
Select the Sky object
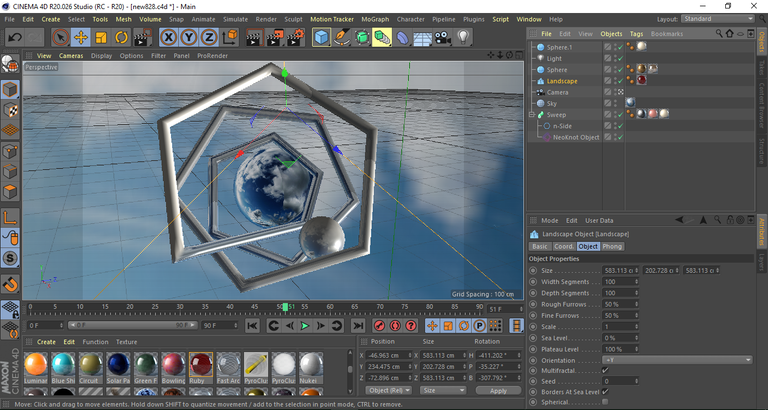pyautogui.click(x=552, y=104)
